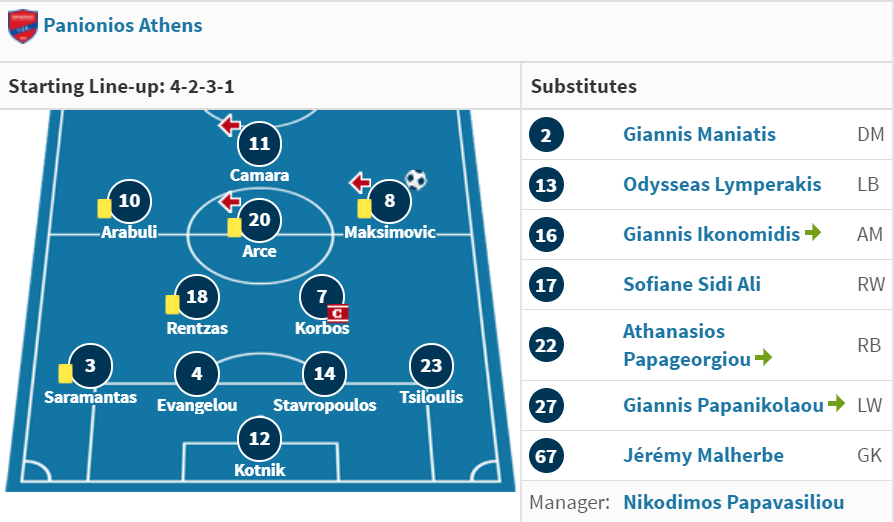The image size is (894, 522).
Task: Open Panionios Athens team page link
Action: point(123,26)
